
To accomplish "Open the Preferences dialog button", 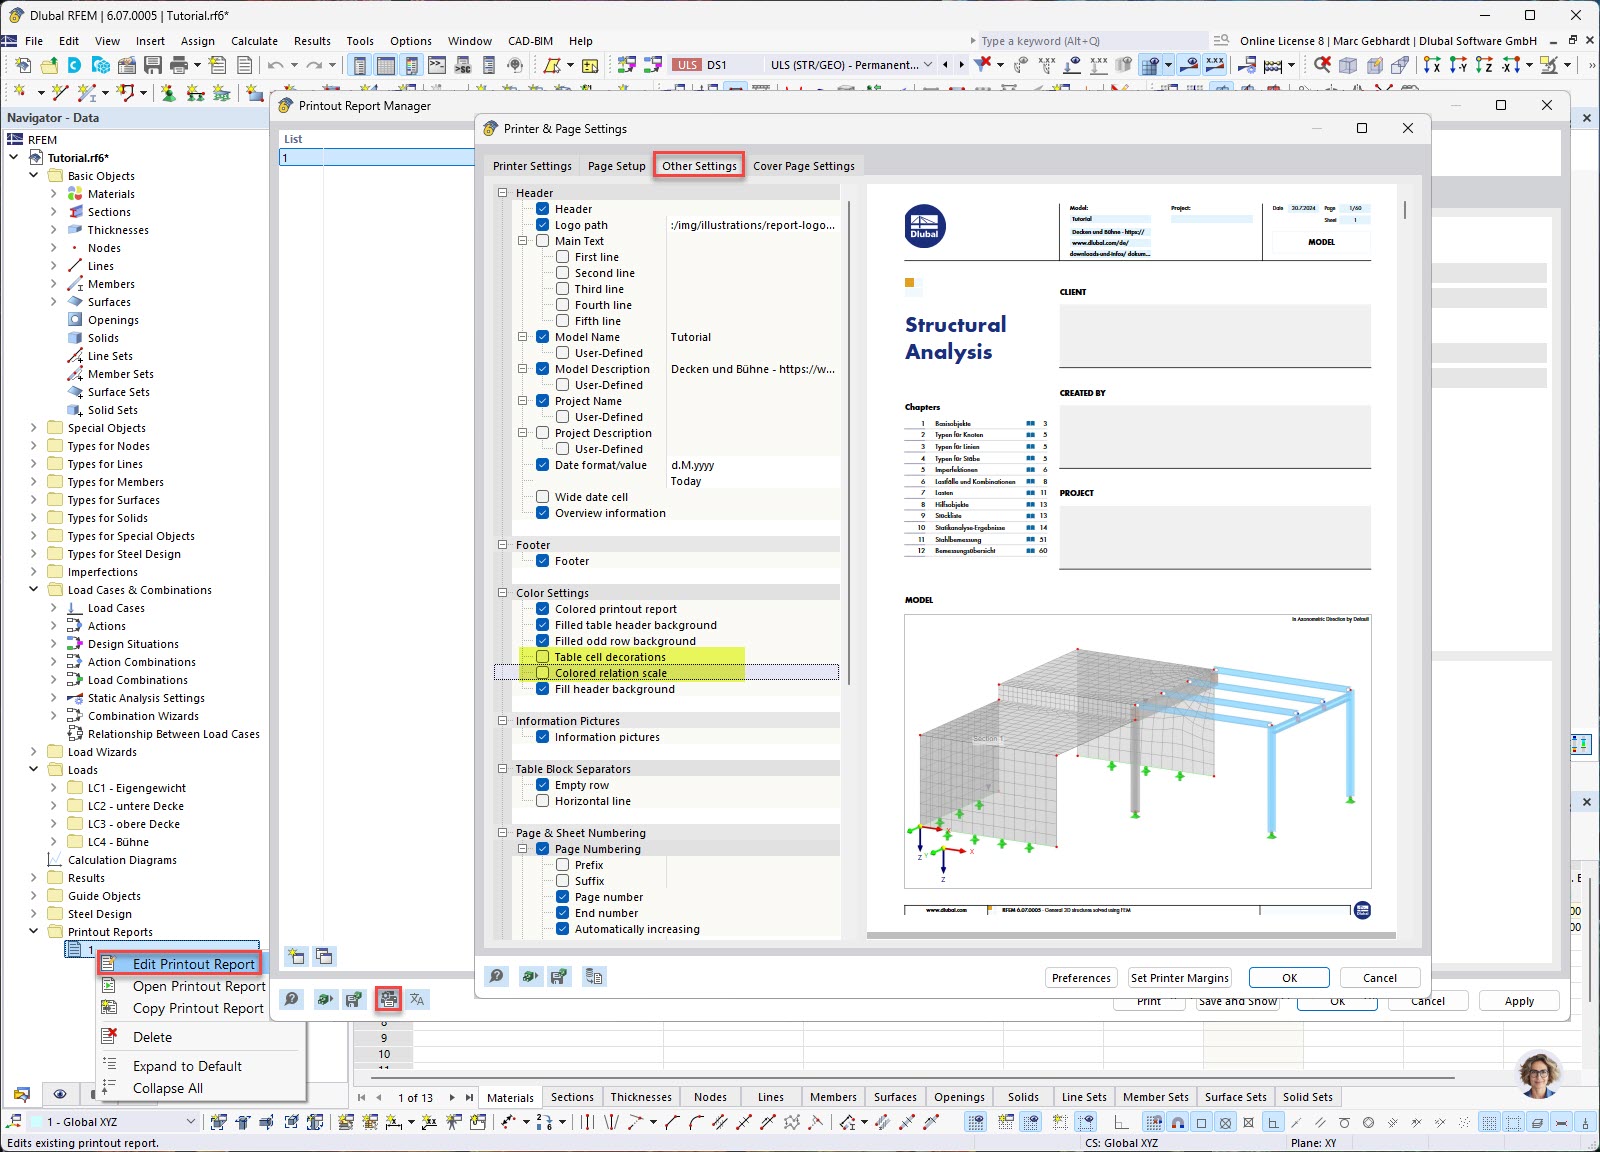I will (x=1080, y=977).
